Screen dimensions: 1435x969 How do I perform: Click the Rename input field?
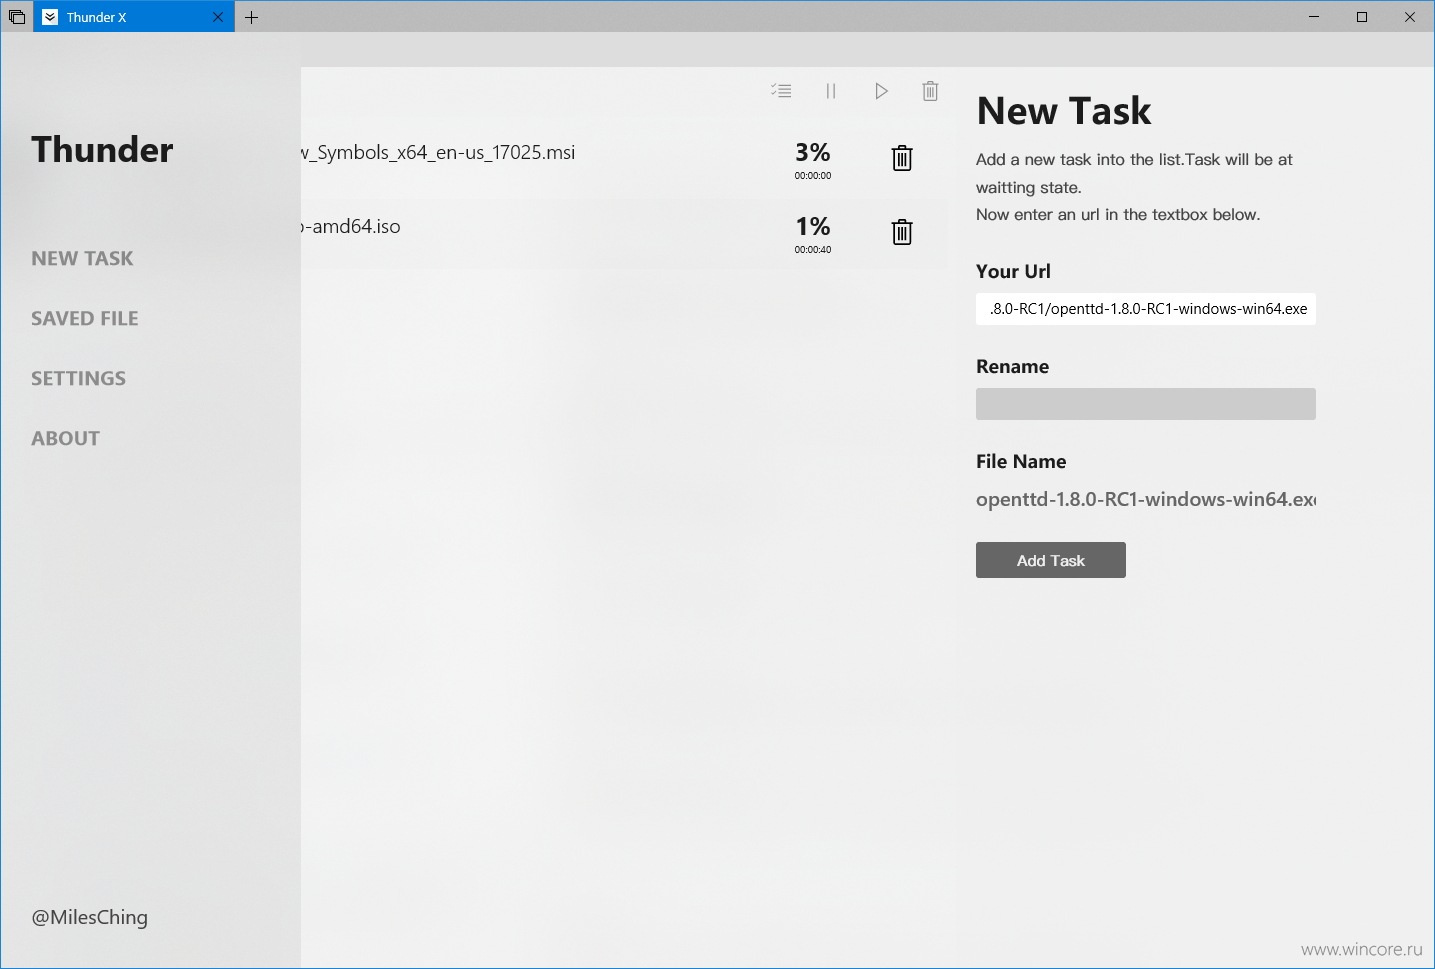click(x=1146, y=404)
